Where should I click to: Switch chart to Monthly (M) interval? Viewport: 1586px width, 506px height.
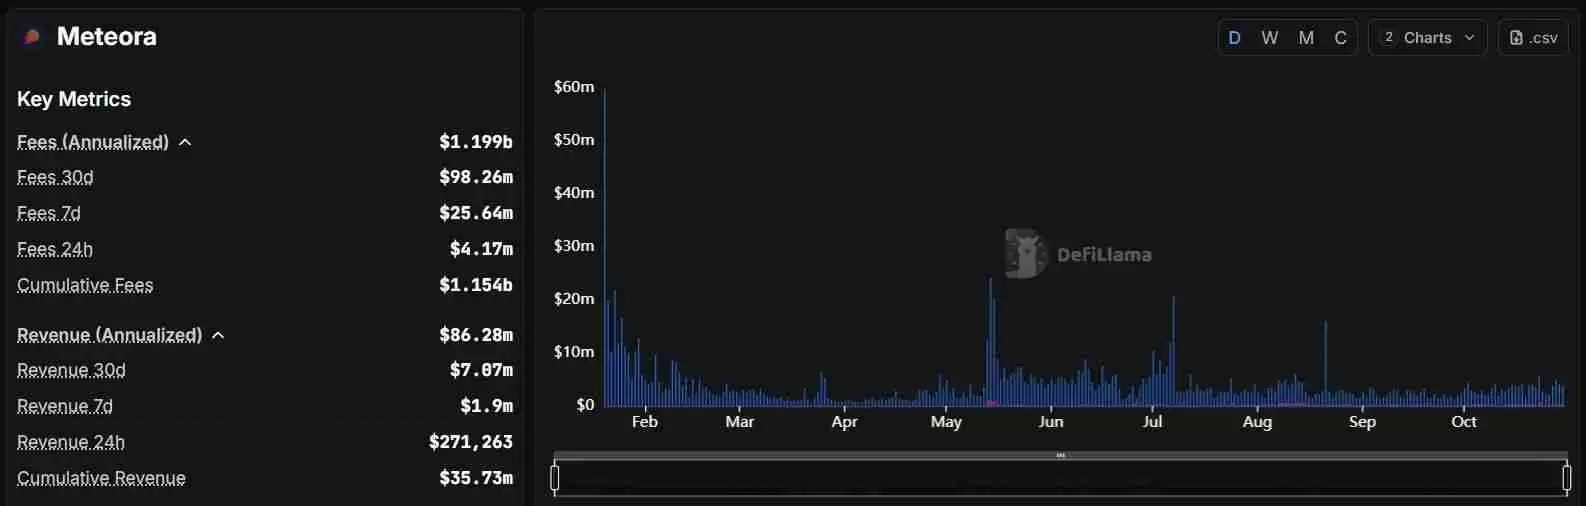[1306, 38]
